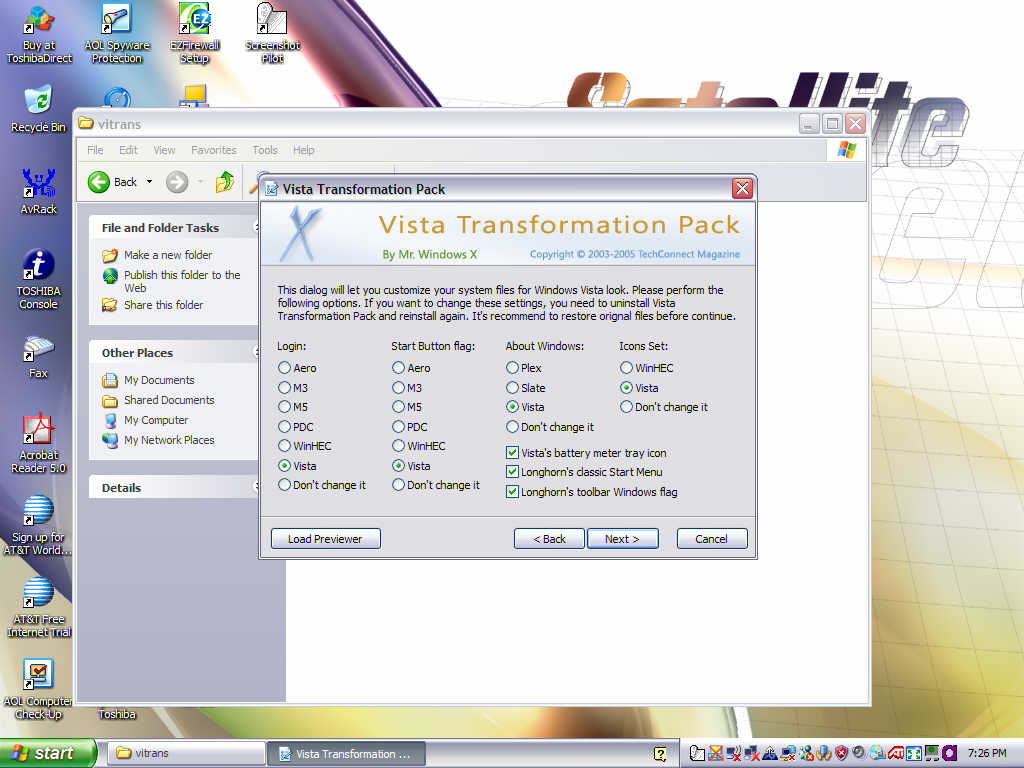Click the ATI icon in system tray

pos(895,753)
